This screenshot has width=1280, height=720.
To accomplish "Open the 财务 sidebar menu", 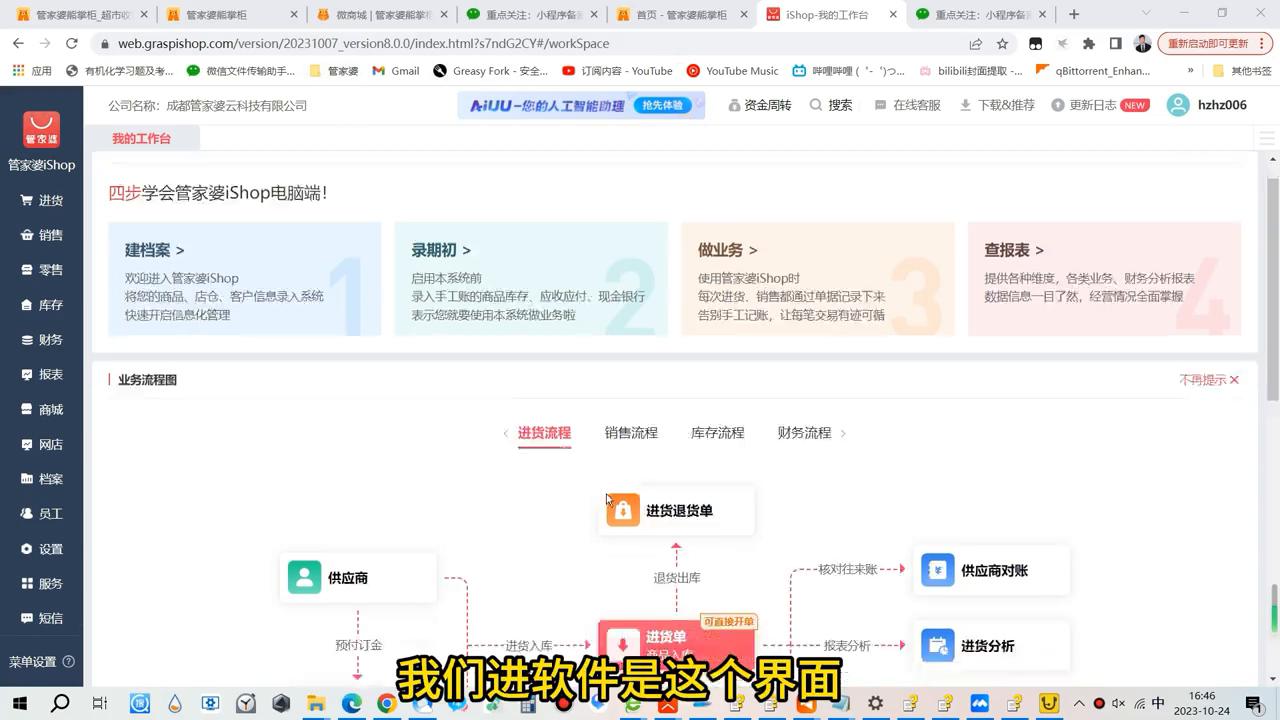I will pos(41,340).
